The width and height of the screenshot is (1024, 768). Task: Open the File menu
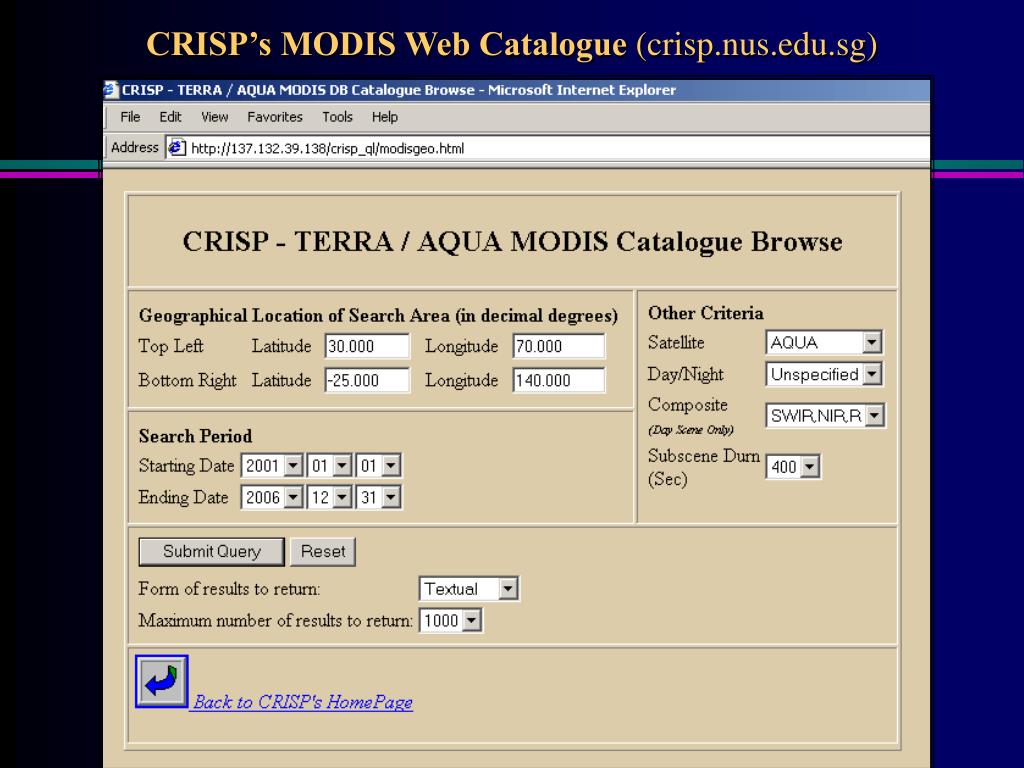[x=130, y=117]
